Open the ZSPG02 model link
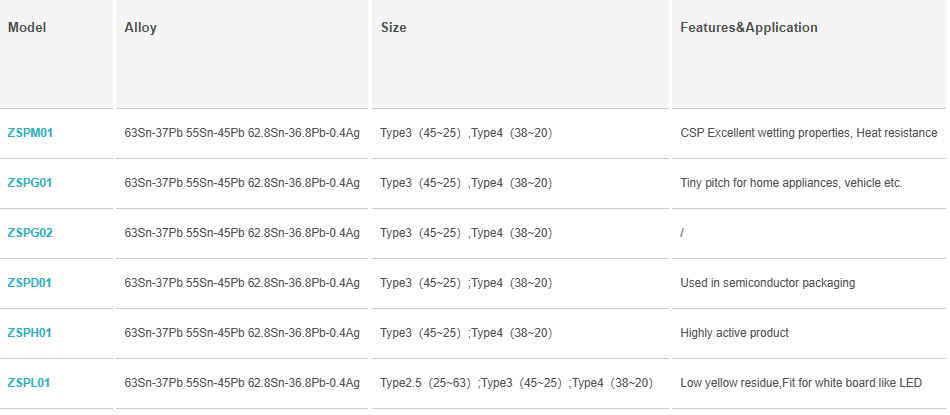 30,233
